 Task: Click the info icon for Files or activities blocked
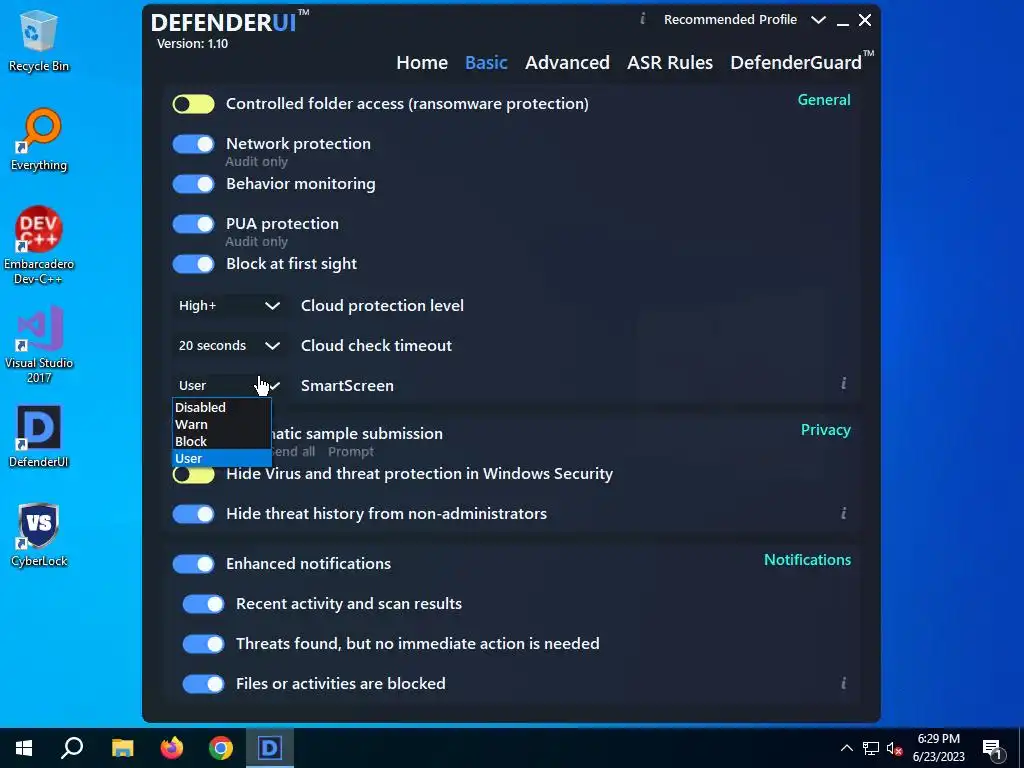coord(843,683)
